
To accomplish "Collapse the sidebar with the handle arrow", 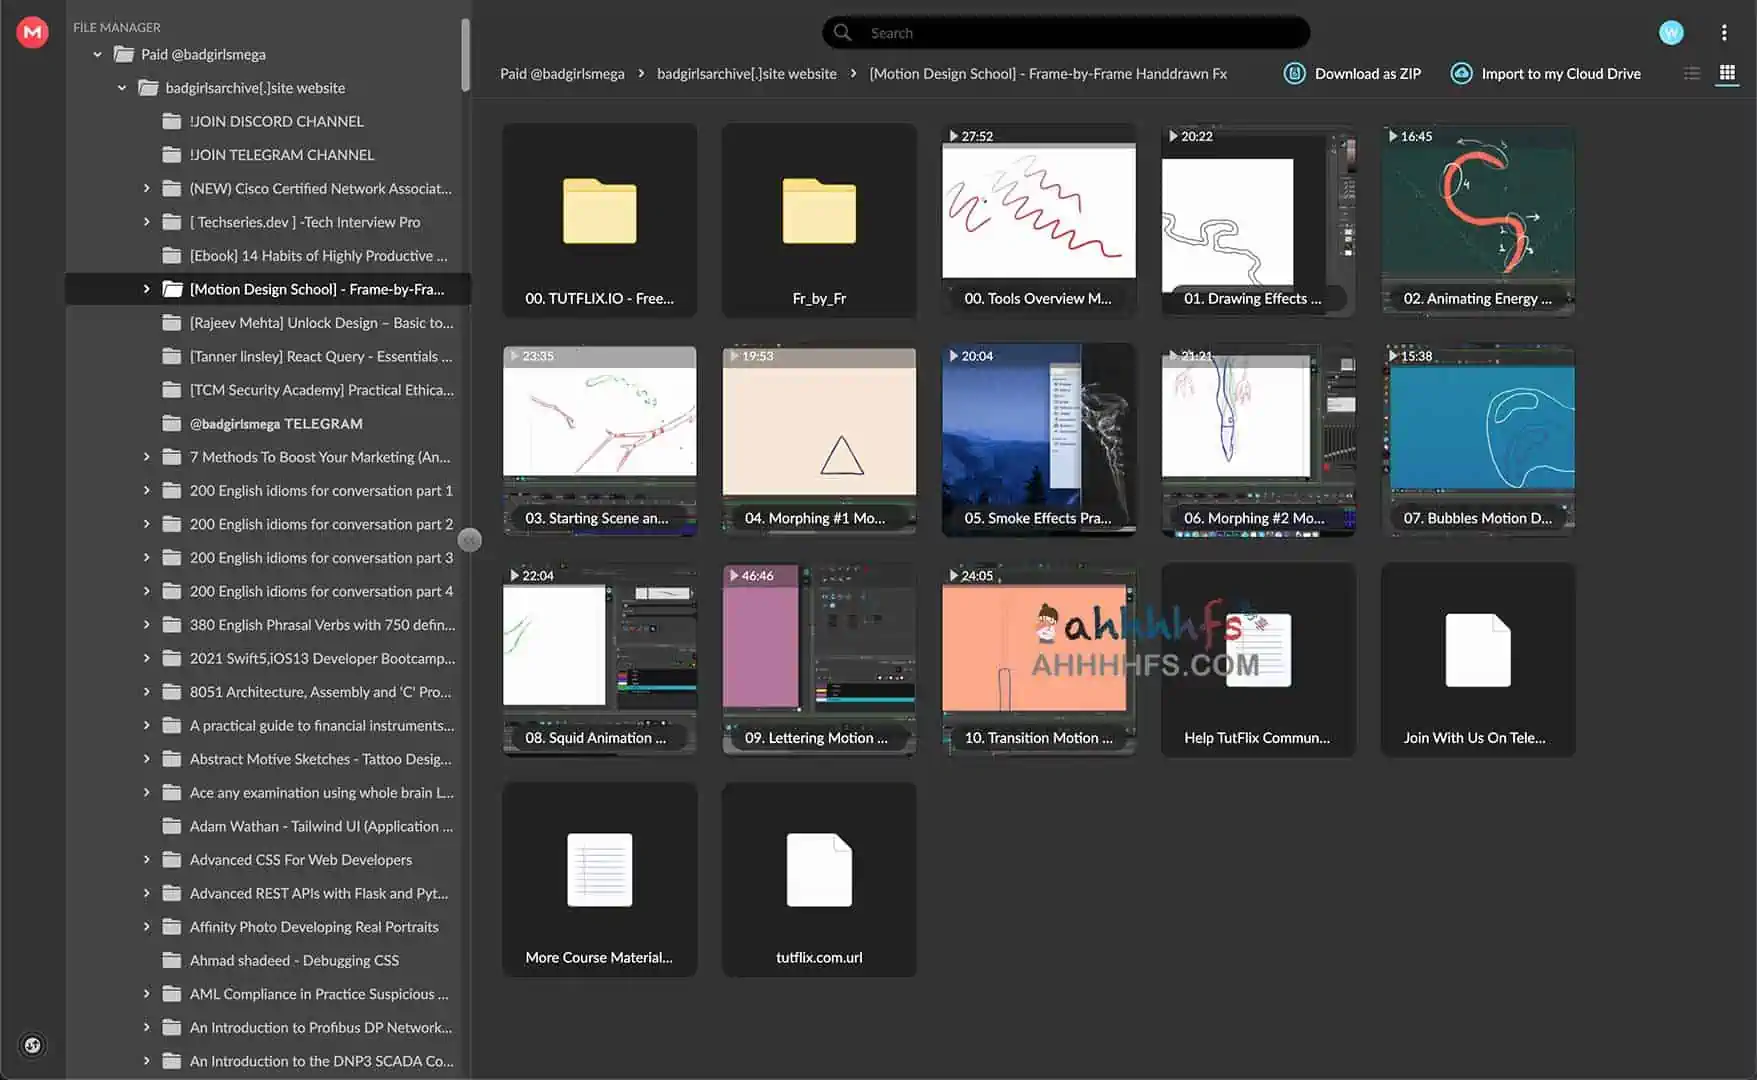I will (x=470, y=540).
